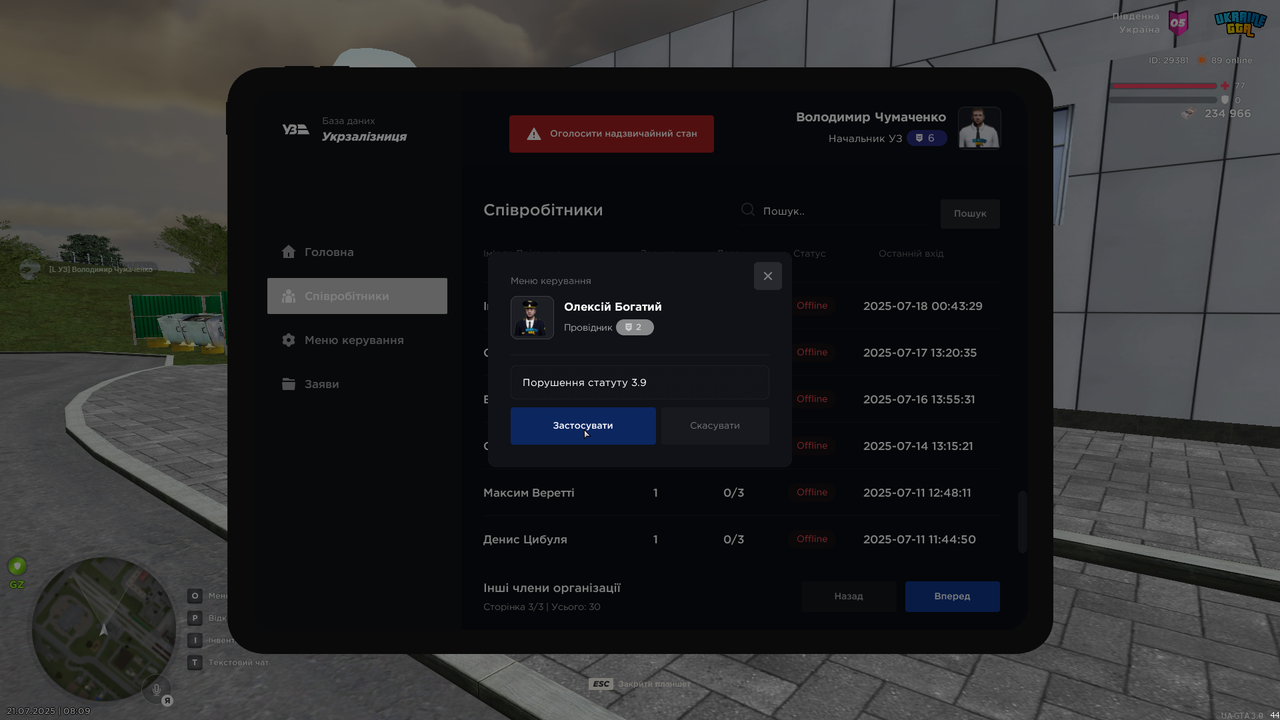Click the Ukraine GTA logo

tap(1240, 23)
